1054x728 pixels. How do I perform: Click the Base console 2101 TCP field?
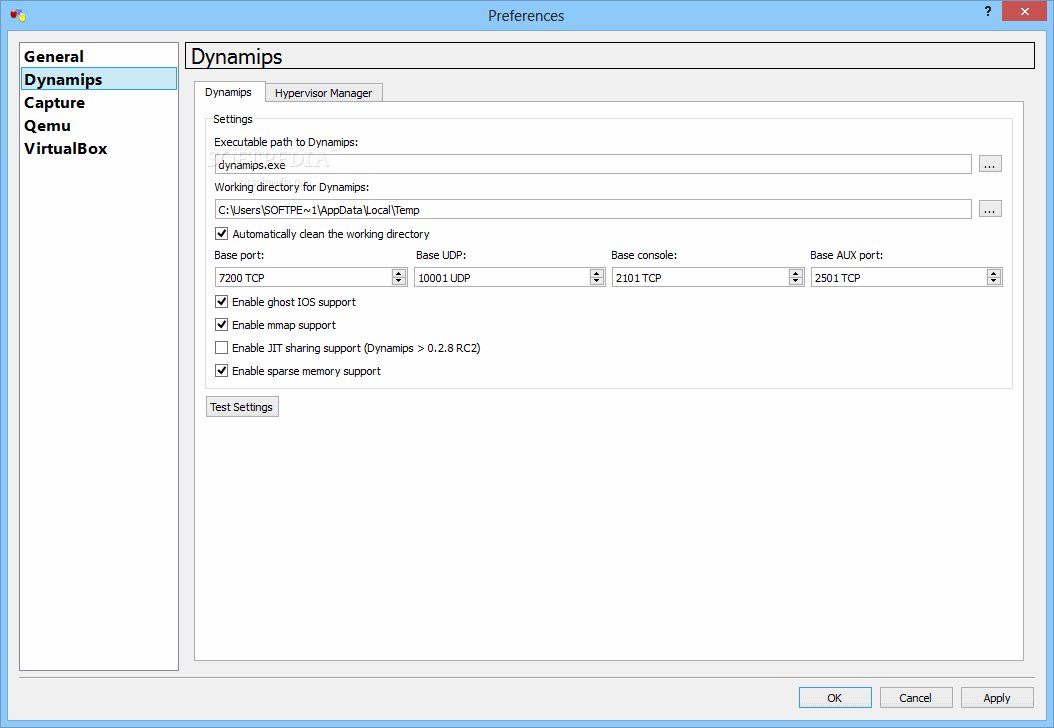(x=700, y=278)
